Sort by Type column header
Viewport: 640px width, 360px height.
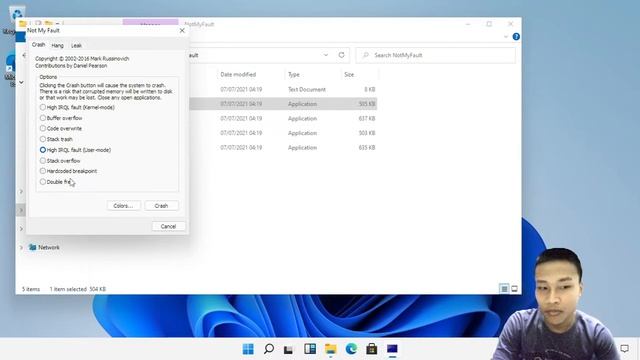tap(294, 75)
